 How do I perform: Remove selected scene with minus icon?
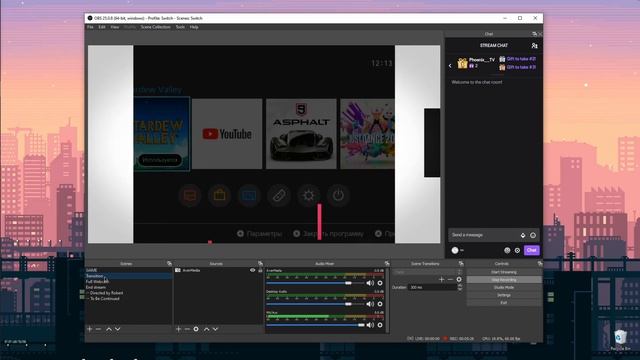pyautogui.click(x=98, y=329)
